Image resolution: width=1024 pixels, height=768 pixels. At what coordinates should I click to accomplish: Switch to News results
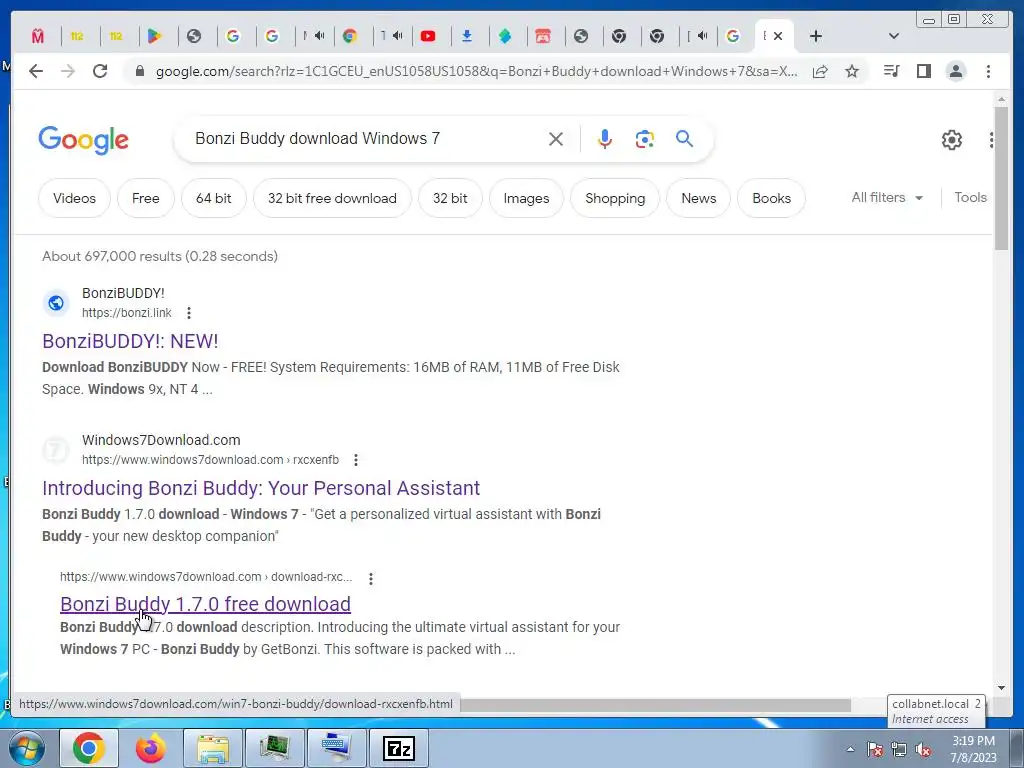[x=699, y=198]
